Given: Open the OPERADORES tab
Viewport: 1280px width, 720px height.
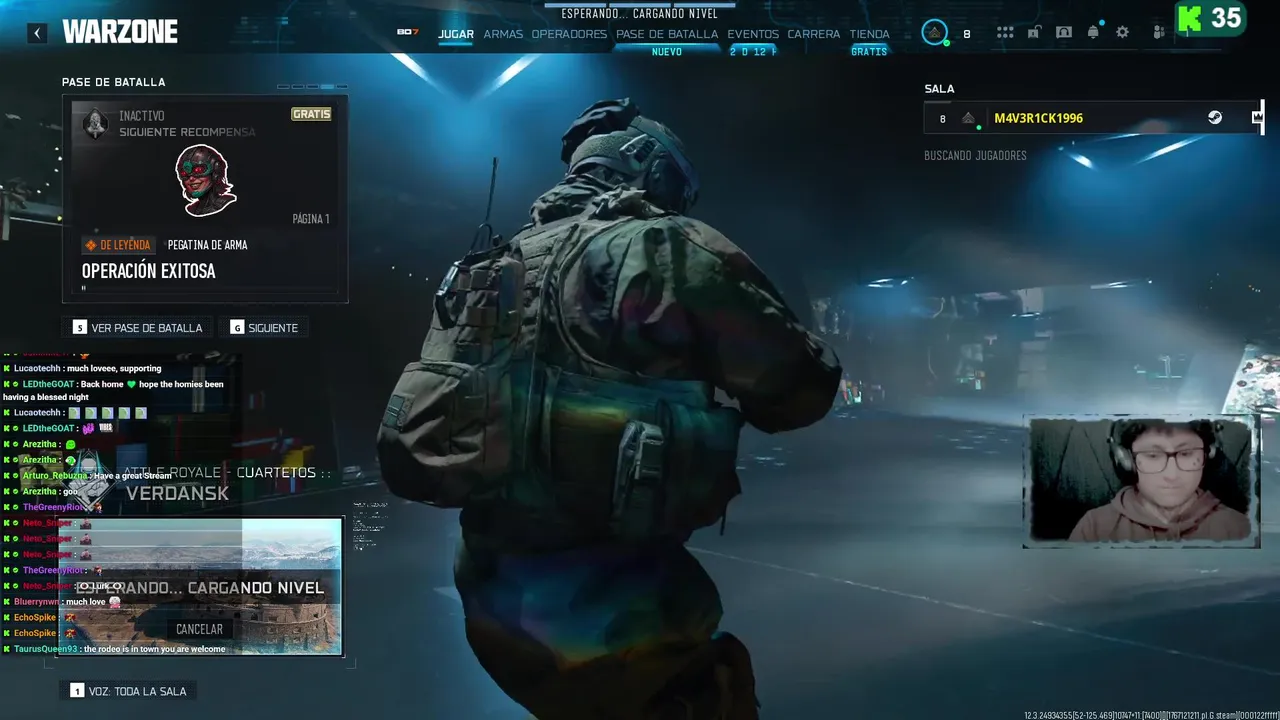Looking at the screenshot, I should pos(569,34).
